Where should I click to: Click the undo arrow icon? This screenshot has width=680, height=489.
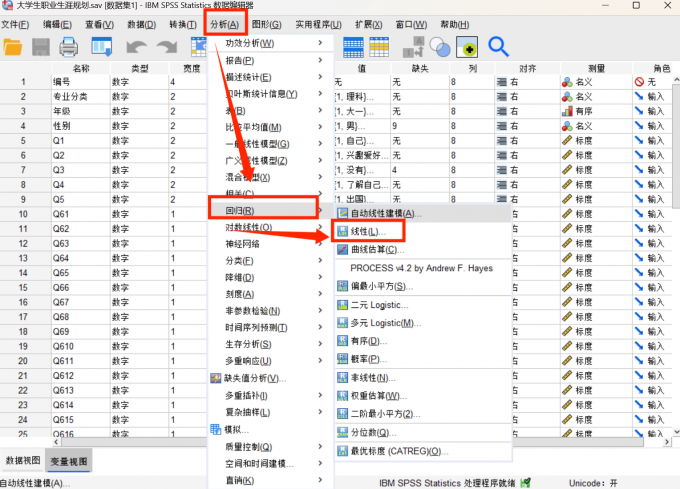[136, 47]
